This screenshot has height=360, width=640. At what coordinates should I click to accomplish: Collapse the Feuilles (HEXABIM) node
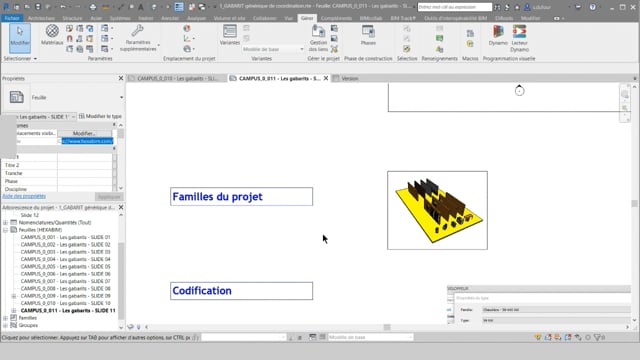(5, 230)
